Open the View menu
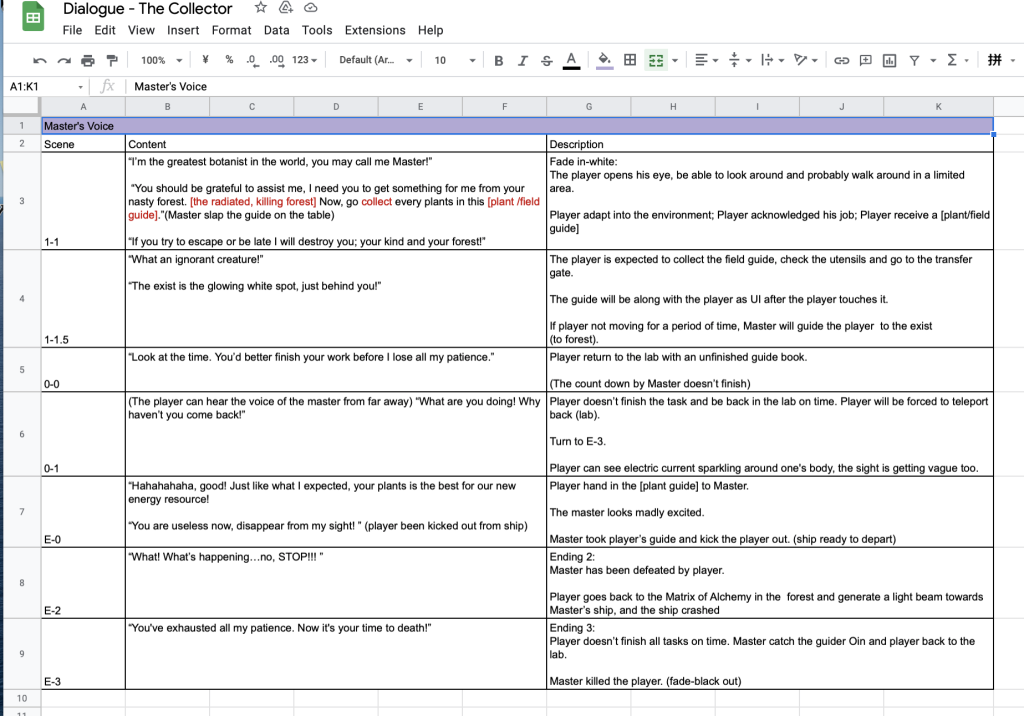Screen dimensions: 1024x716 (x=141, y=30)
